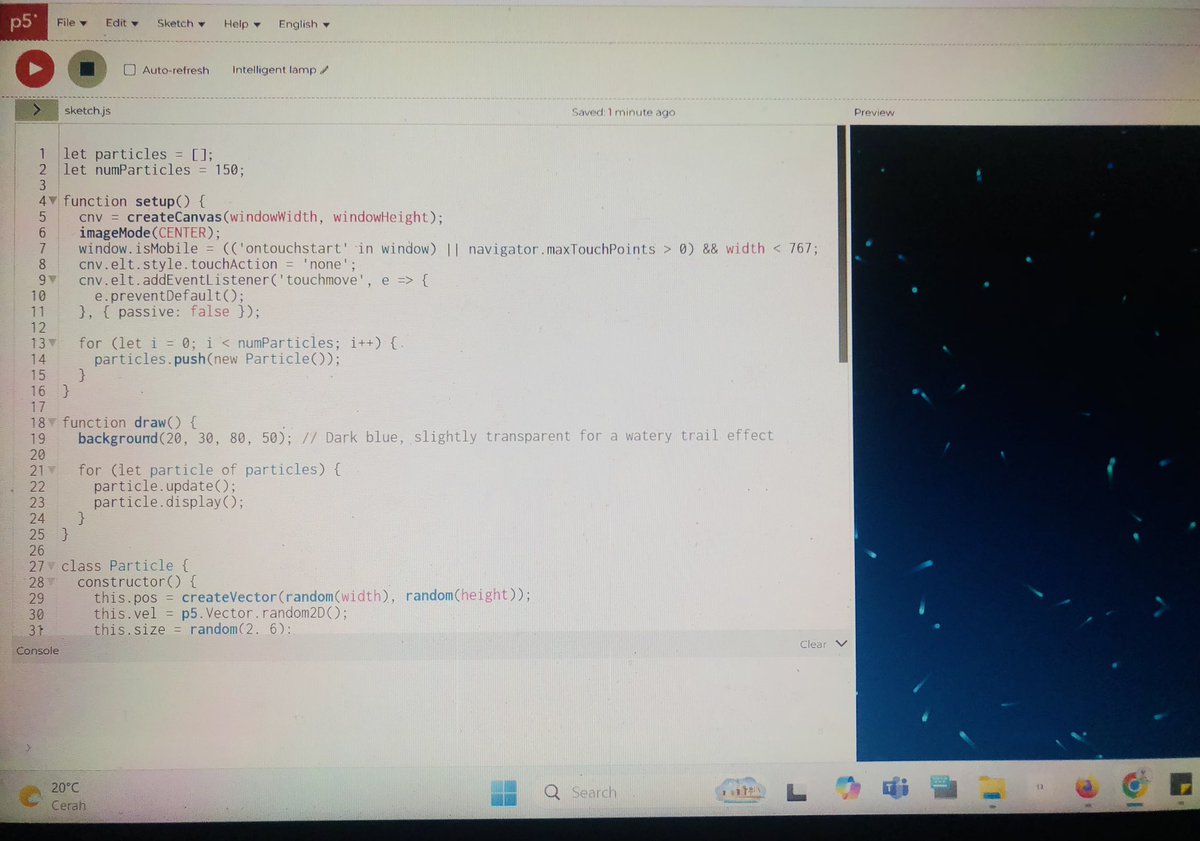Image resolution: width=1200 pixels, height=841 pixels.
Task: Open the Edit menu
Action: click(122, 23)
